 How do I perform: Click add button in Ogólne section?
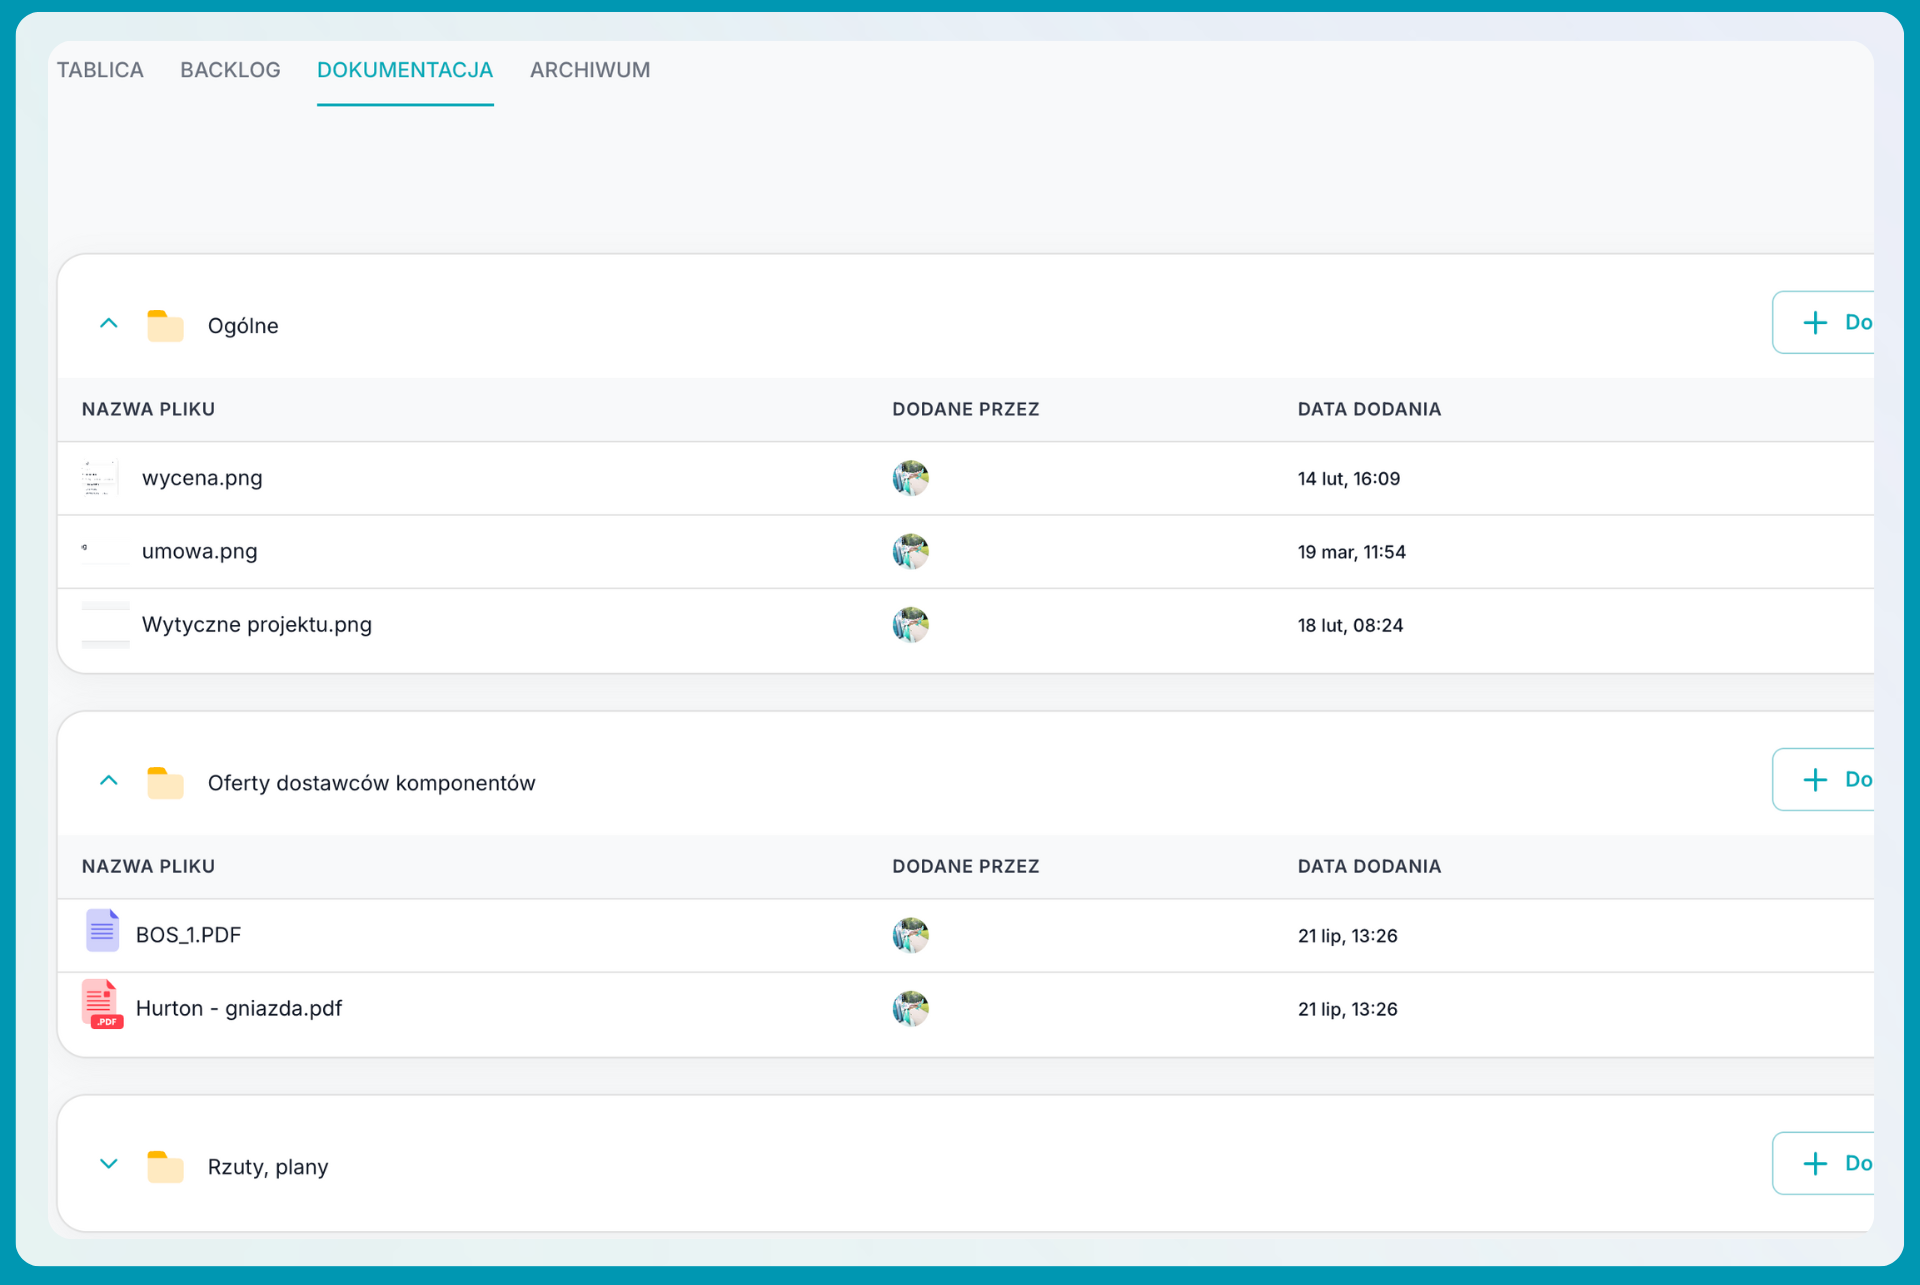tap(1827, 322)
